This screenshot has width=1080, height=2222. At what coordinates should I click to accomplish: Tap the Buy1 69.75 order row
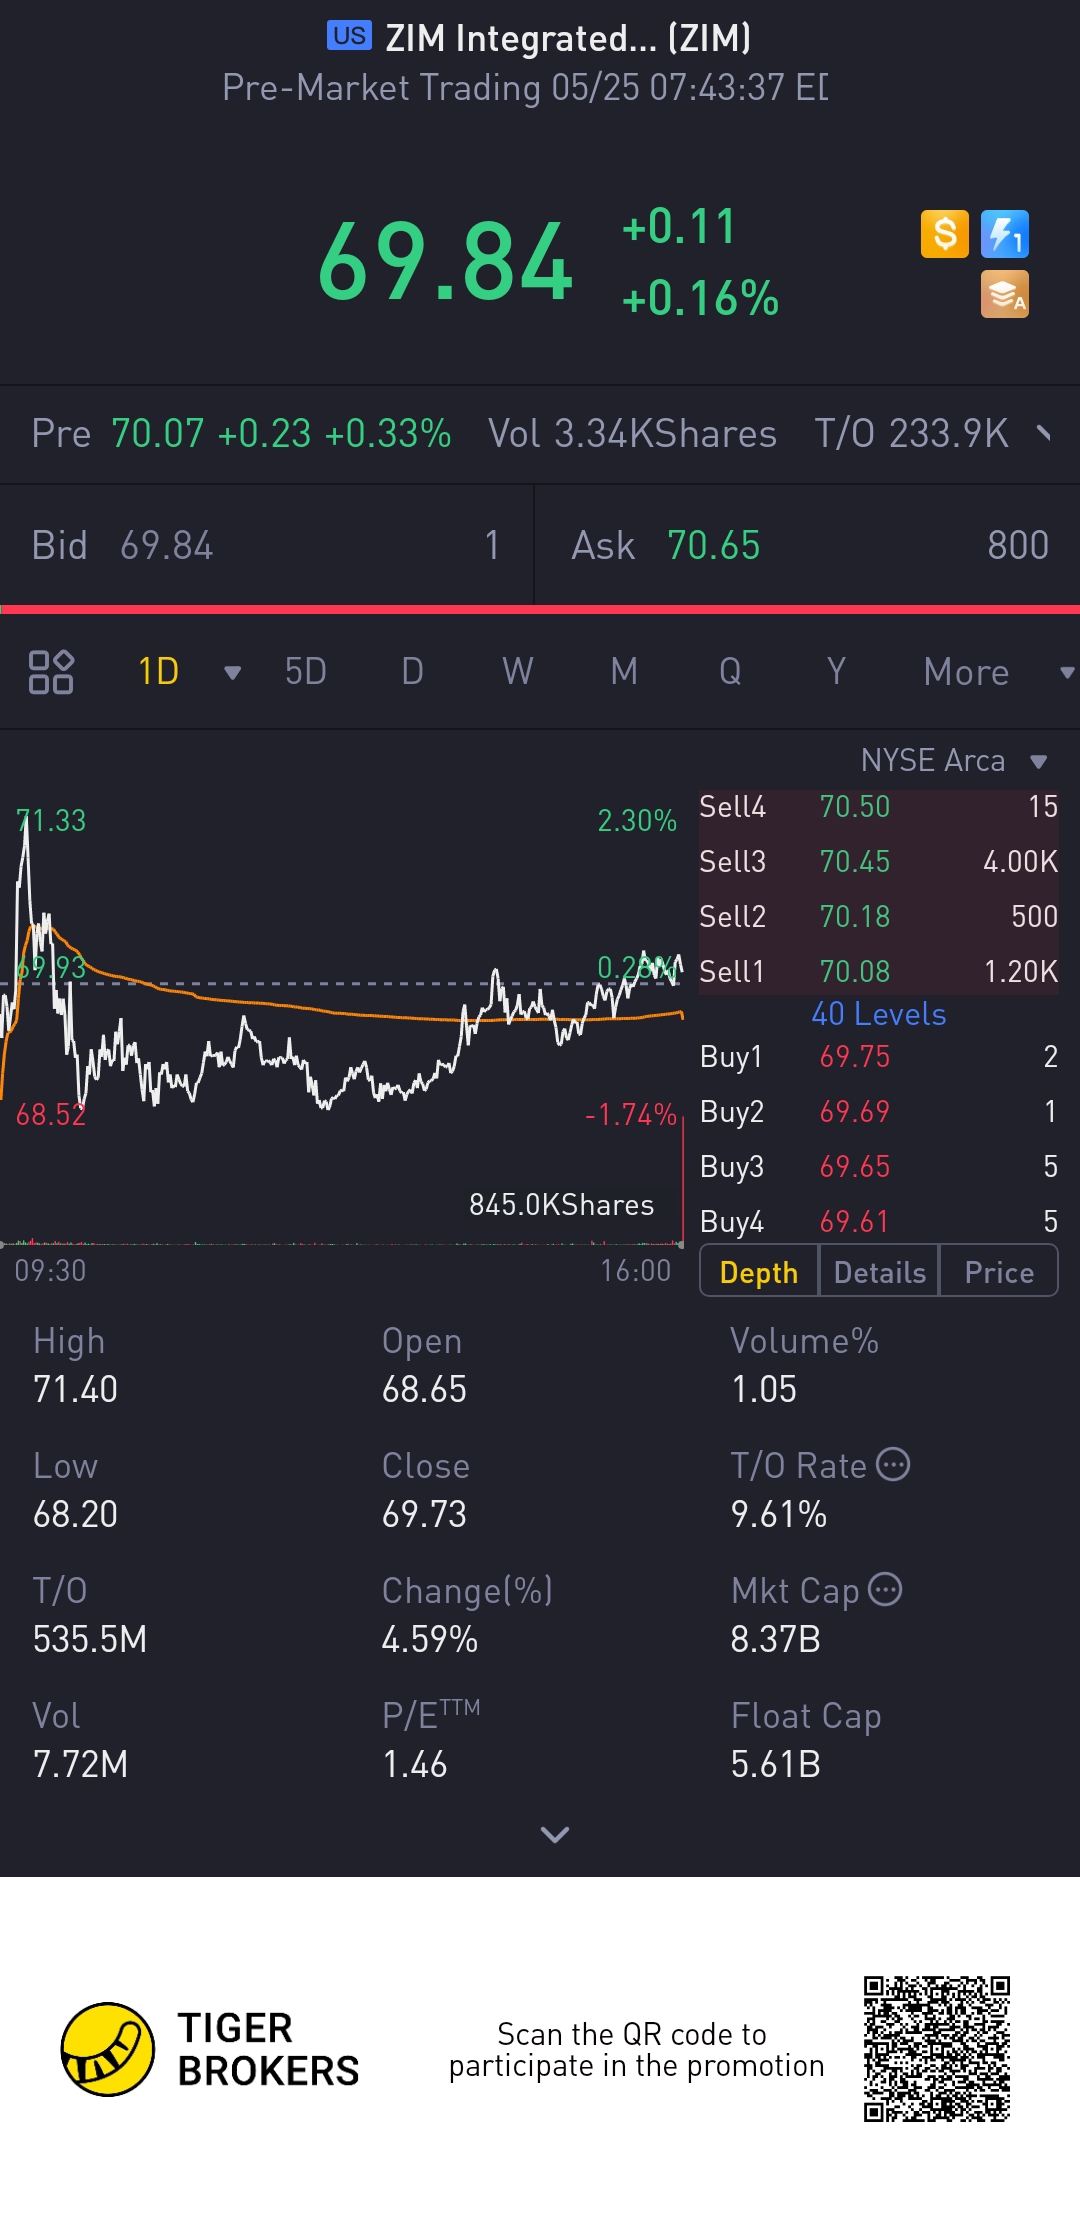pos(878,1057)
